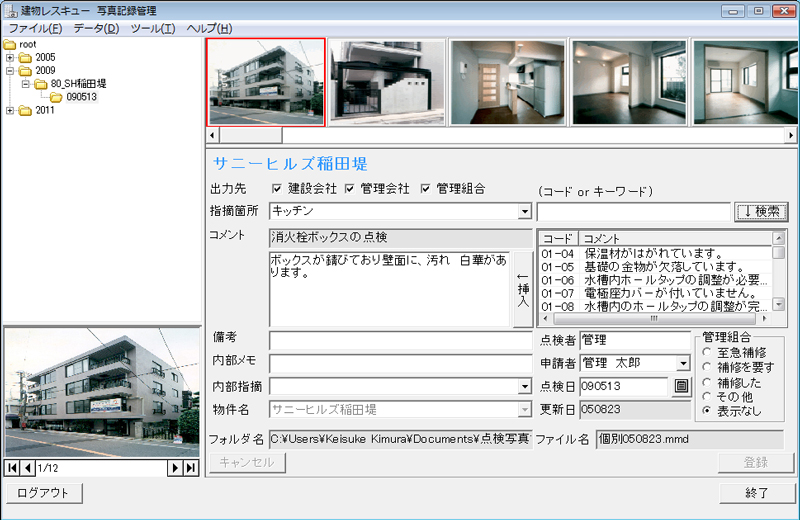Viewport: 800px width, 520px height.
Task: Click the 検索 button
Action: pos(761,211)
